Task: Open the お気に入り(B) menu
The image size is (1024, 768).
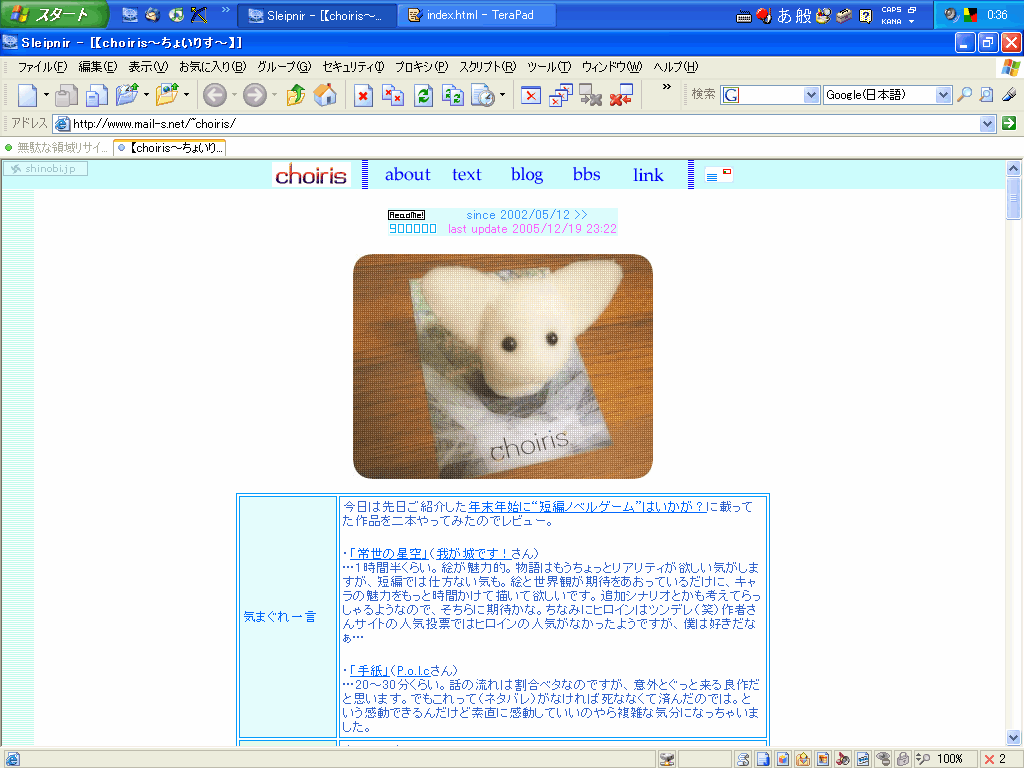Action: [212, 67]
